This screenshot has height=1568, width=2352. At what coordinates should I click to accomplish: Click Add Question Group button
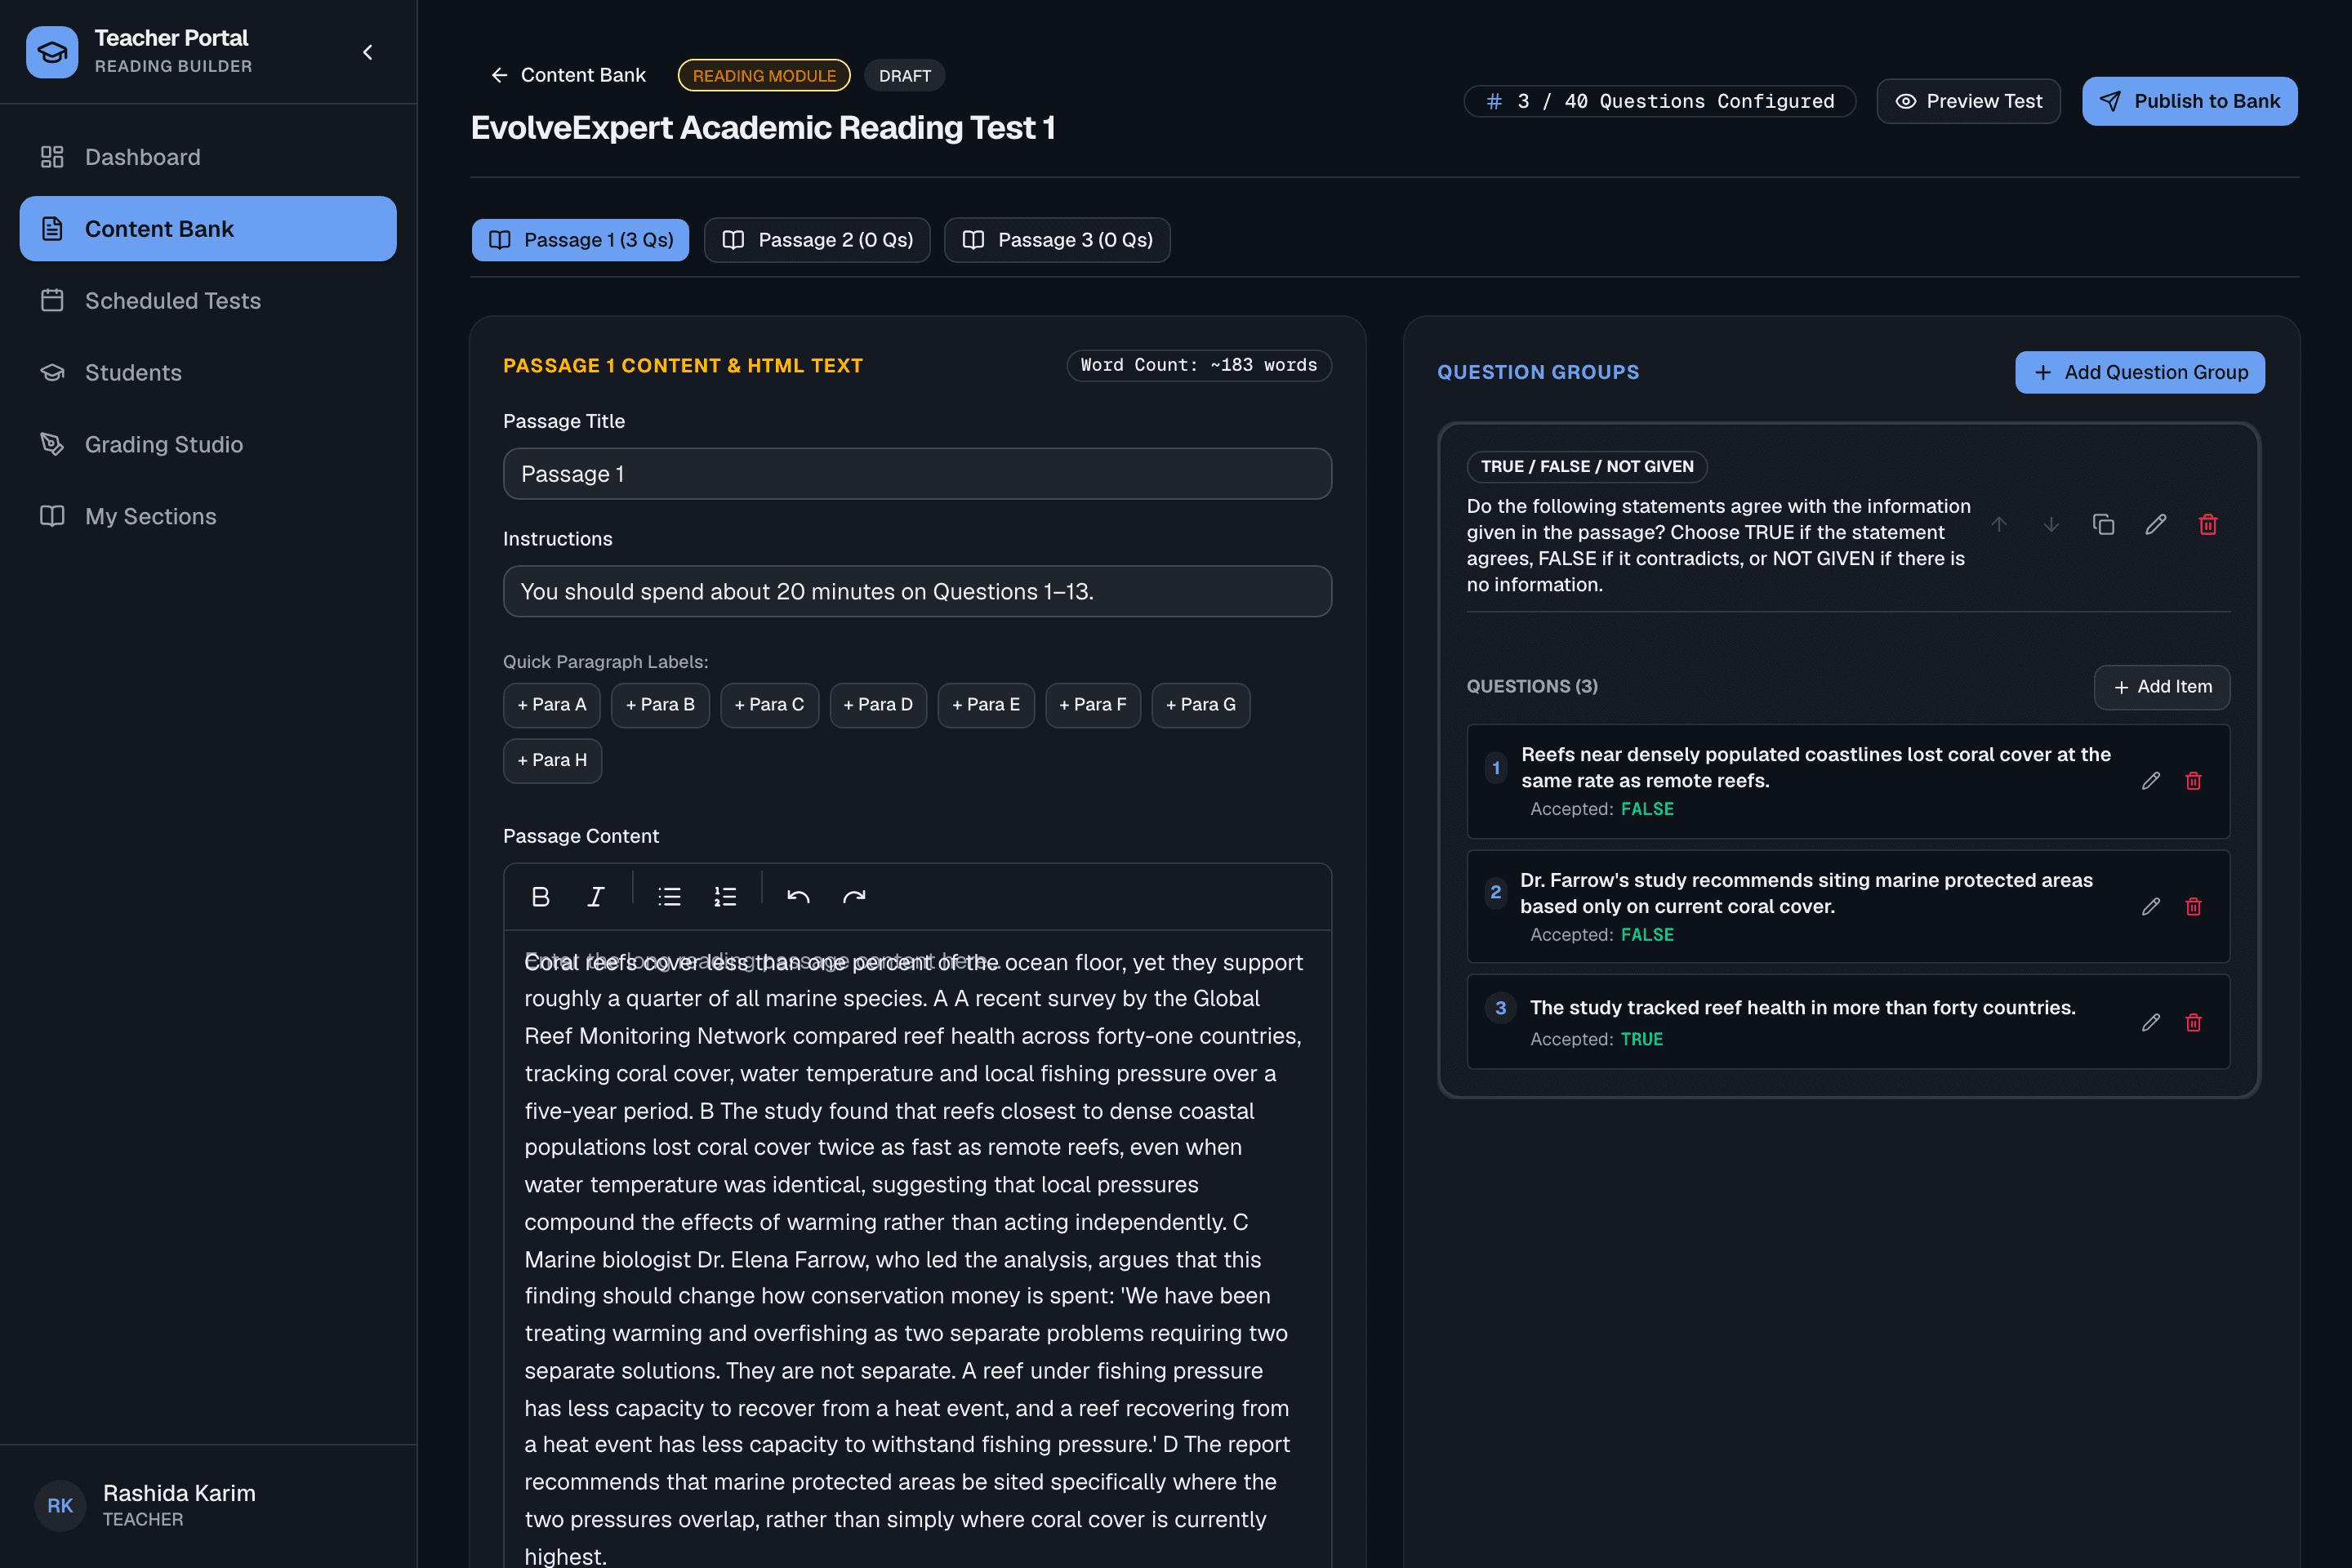pyautogui.click(x=2140, y=372)
